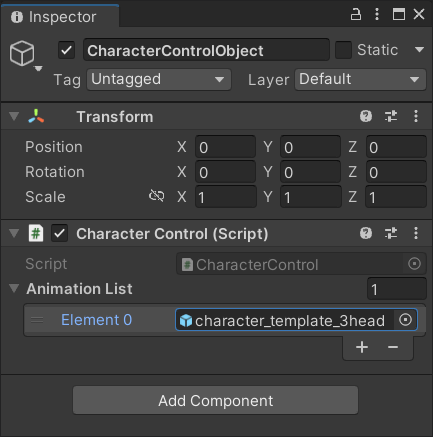
Task: Lock the Inspector panel
Action: pos(356,14)
